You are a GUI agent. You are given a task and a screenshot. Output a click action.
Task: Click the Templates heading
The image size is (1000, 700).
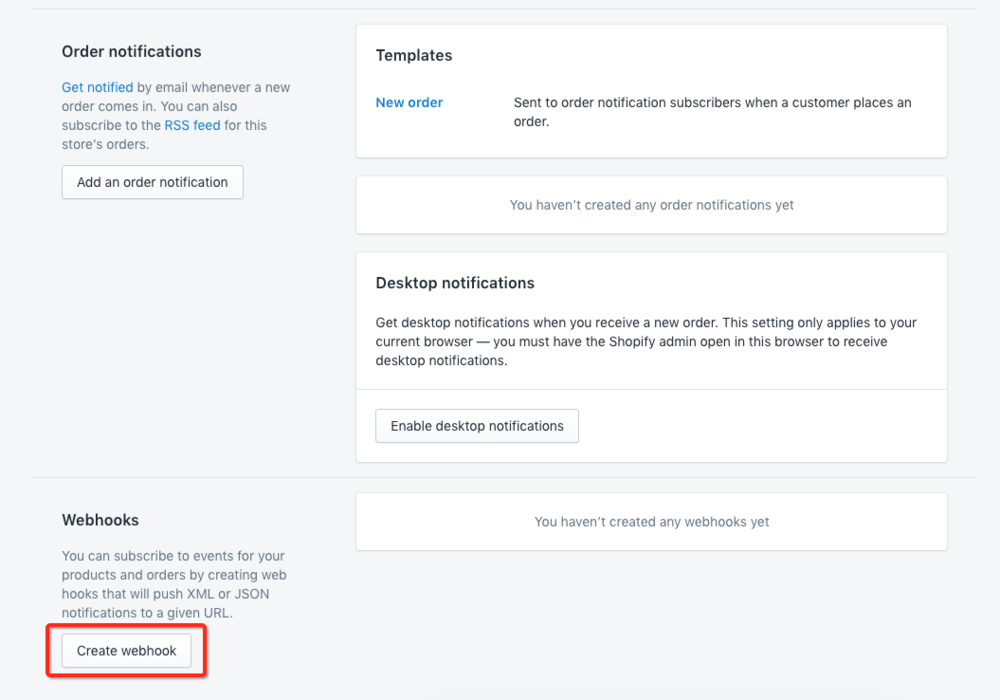click(414, 55)
